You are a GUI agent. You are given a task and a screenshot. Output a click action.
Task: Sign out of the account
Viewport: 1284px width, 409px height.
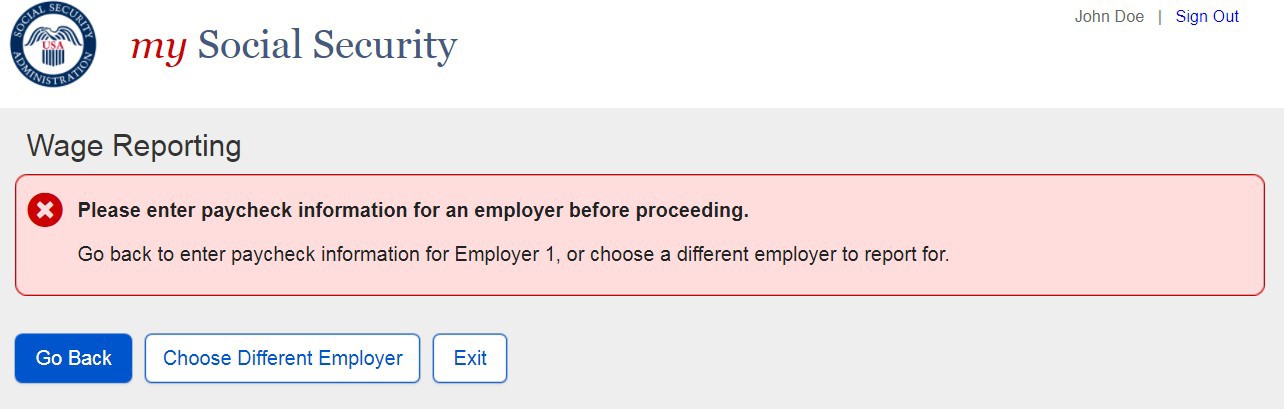click(x=1207, y=17)
